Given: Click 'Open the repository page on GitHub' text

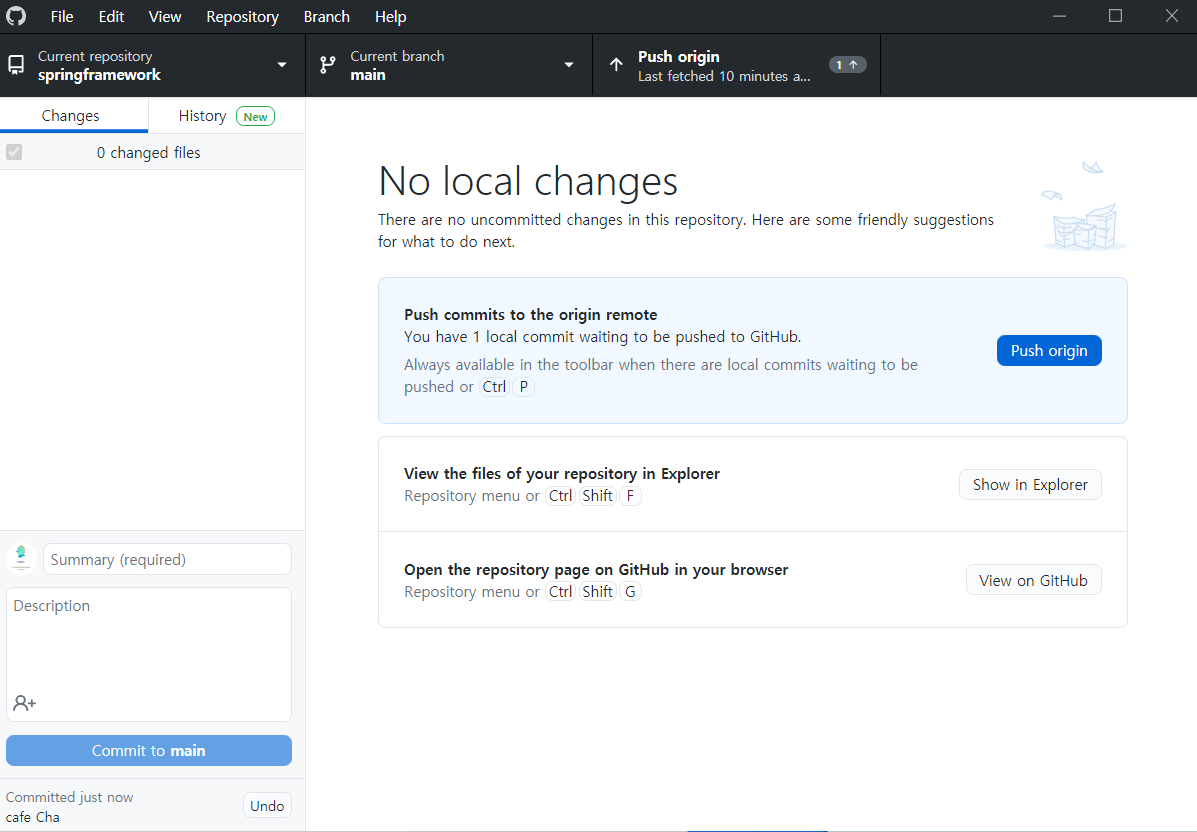Looking at the screenshot, I should pyautogui.click(x=595, y=569).
